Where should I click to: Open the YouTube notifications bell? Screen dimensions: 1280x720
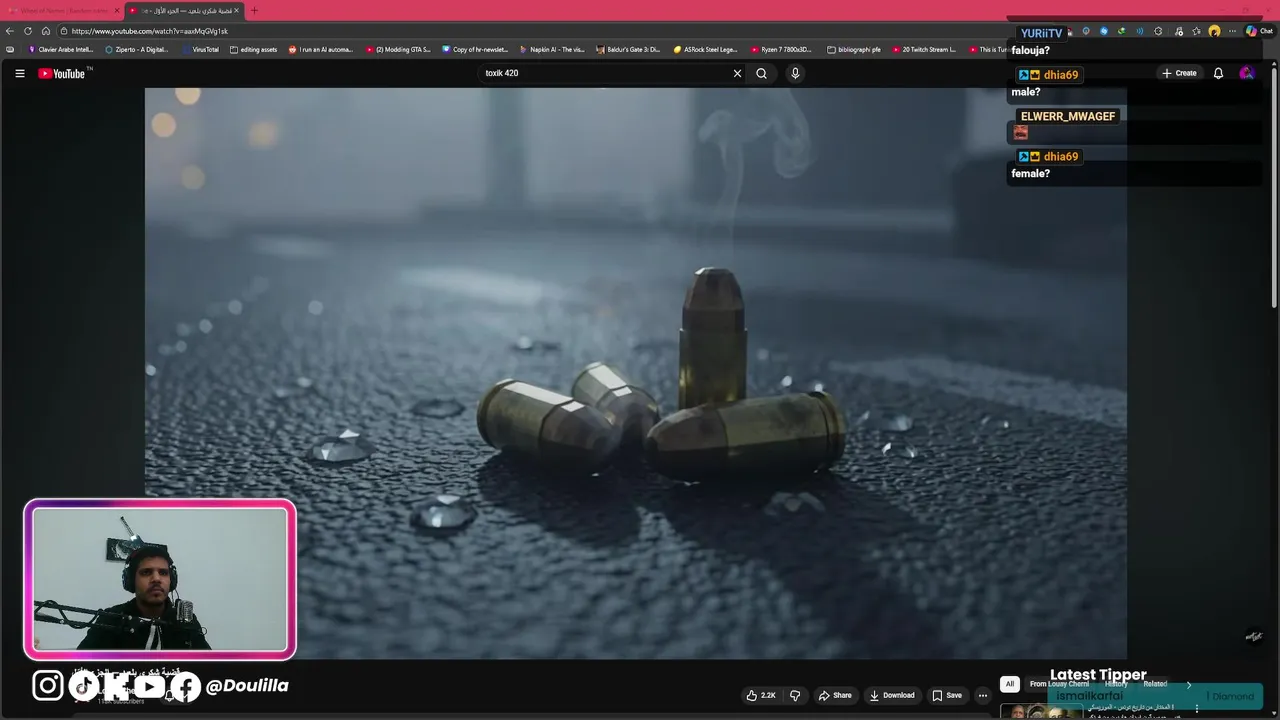(1218, 73)
